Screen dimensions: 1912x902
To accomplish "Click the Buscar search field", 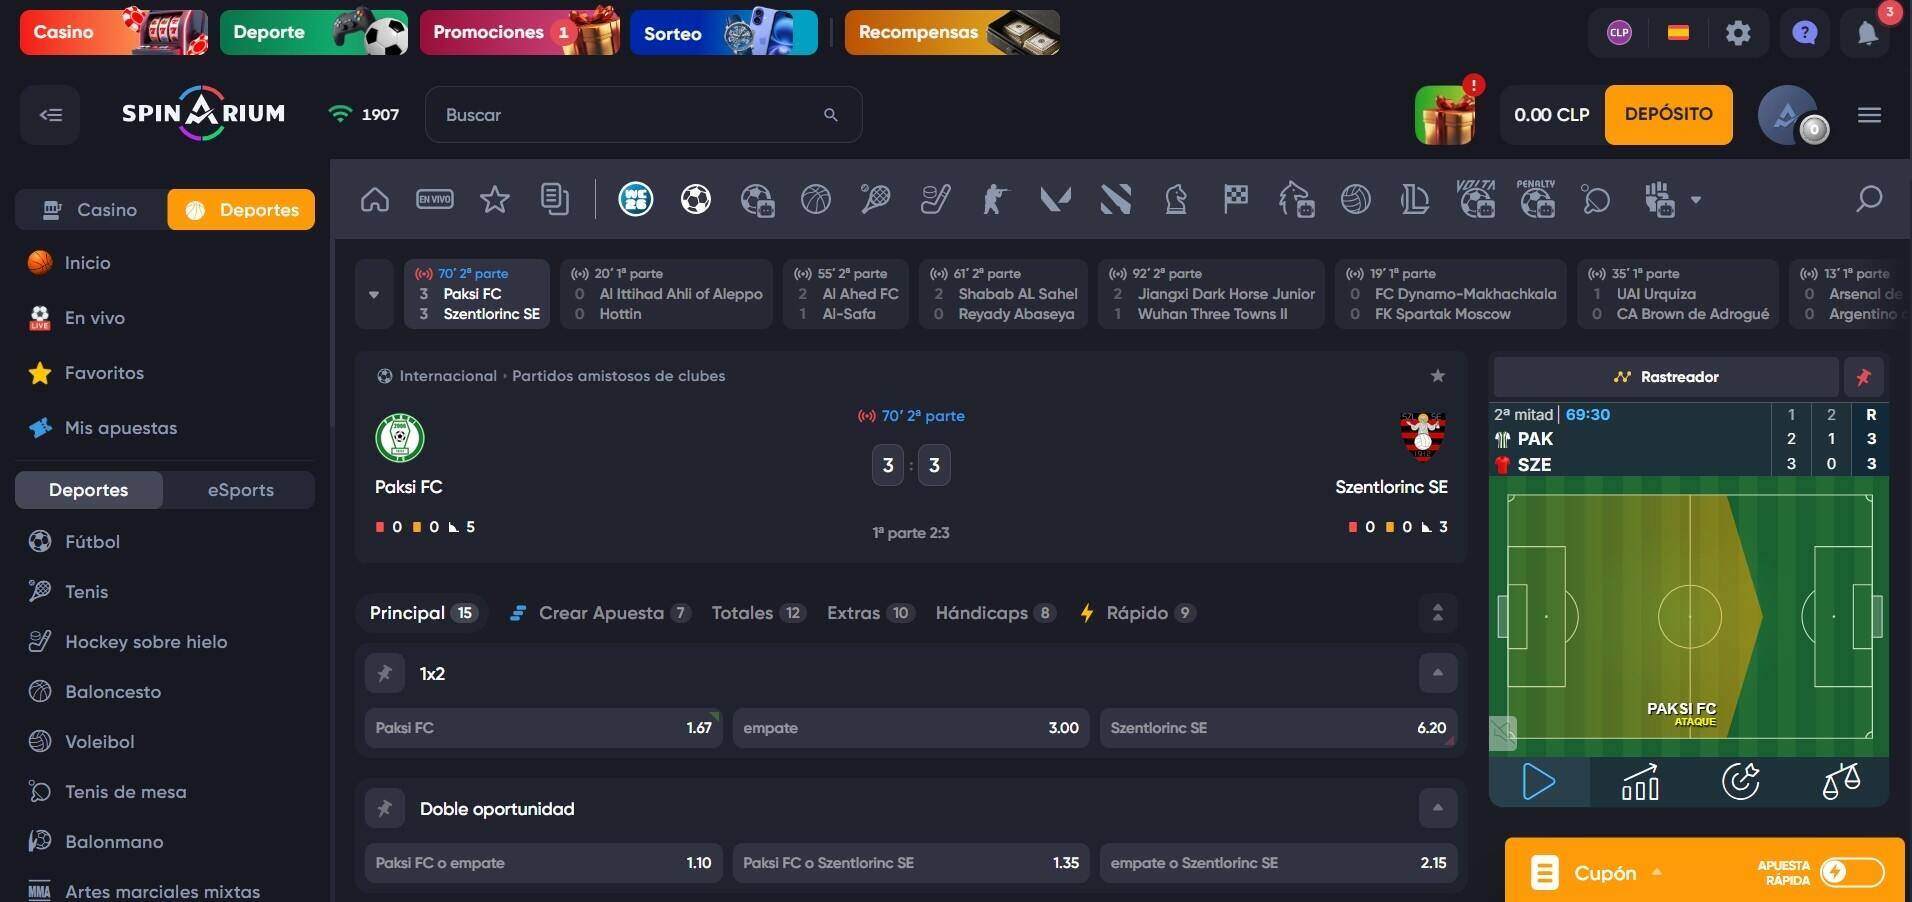I will click(643, 115).
